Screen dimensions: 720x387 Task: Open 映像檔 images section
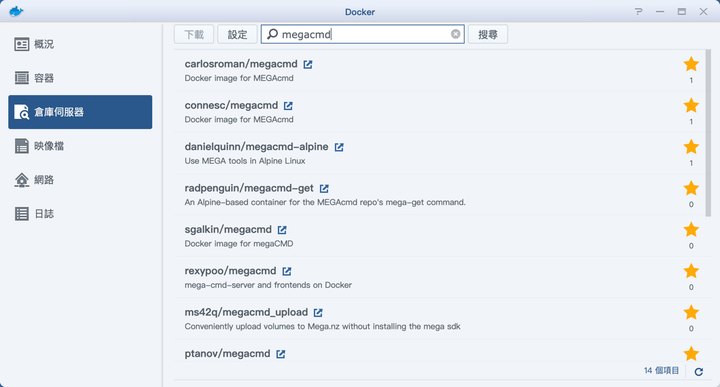point(80,146)
